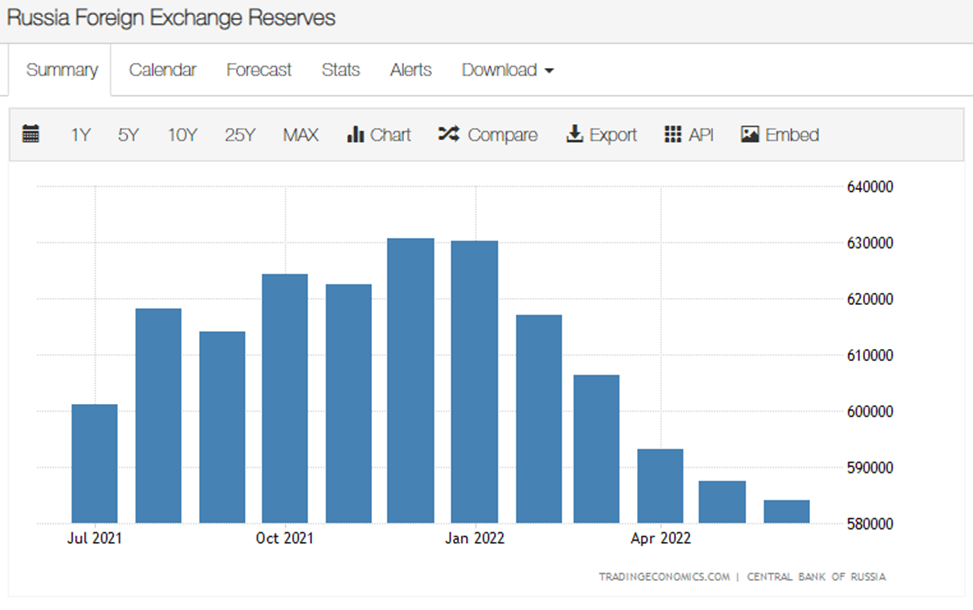The image size is (973, 610).
Task: Select the MAX time range
Action: tap(300, 135)
